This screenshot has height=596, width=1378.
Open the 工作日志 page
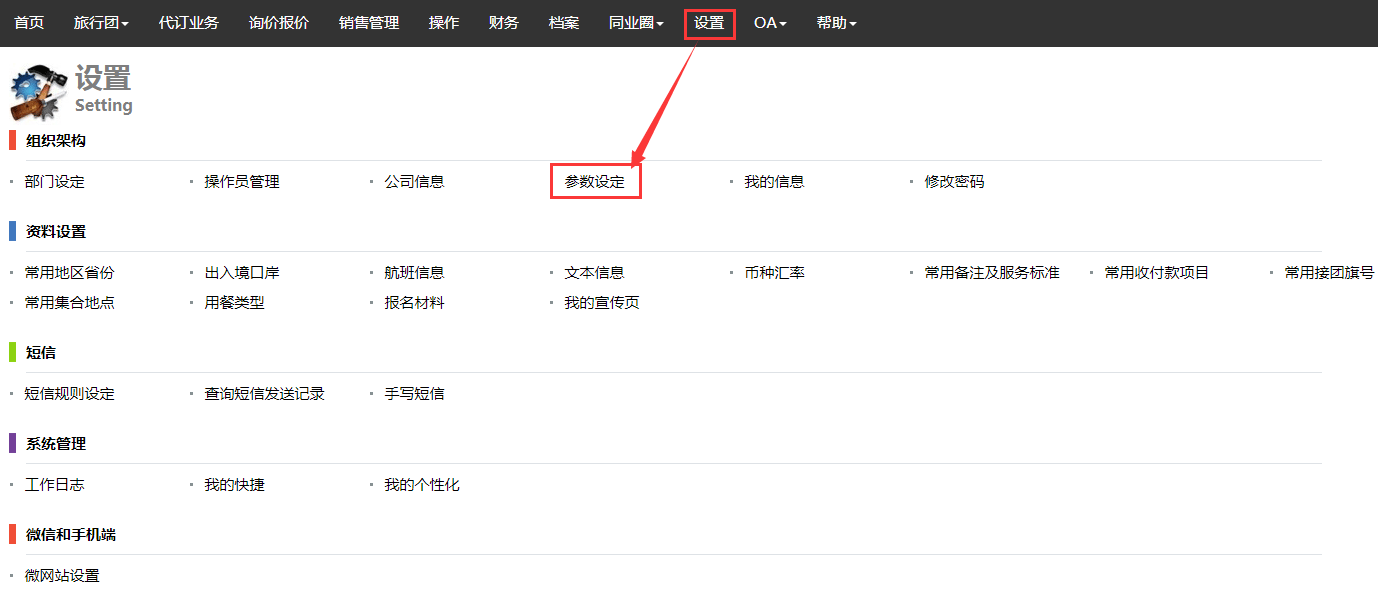tap(55, 485)
